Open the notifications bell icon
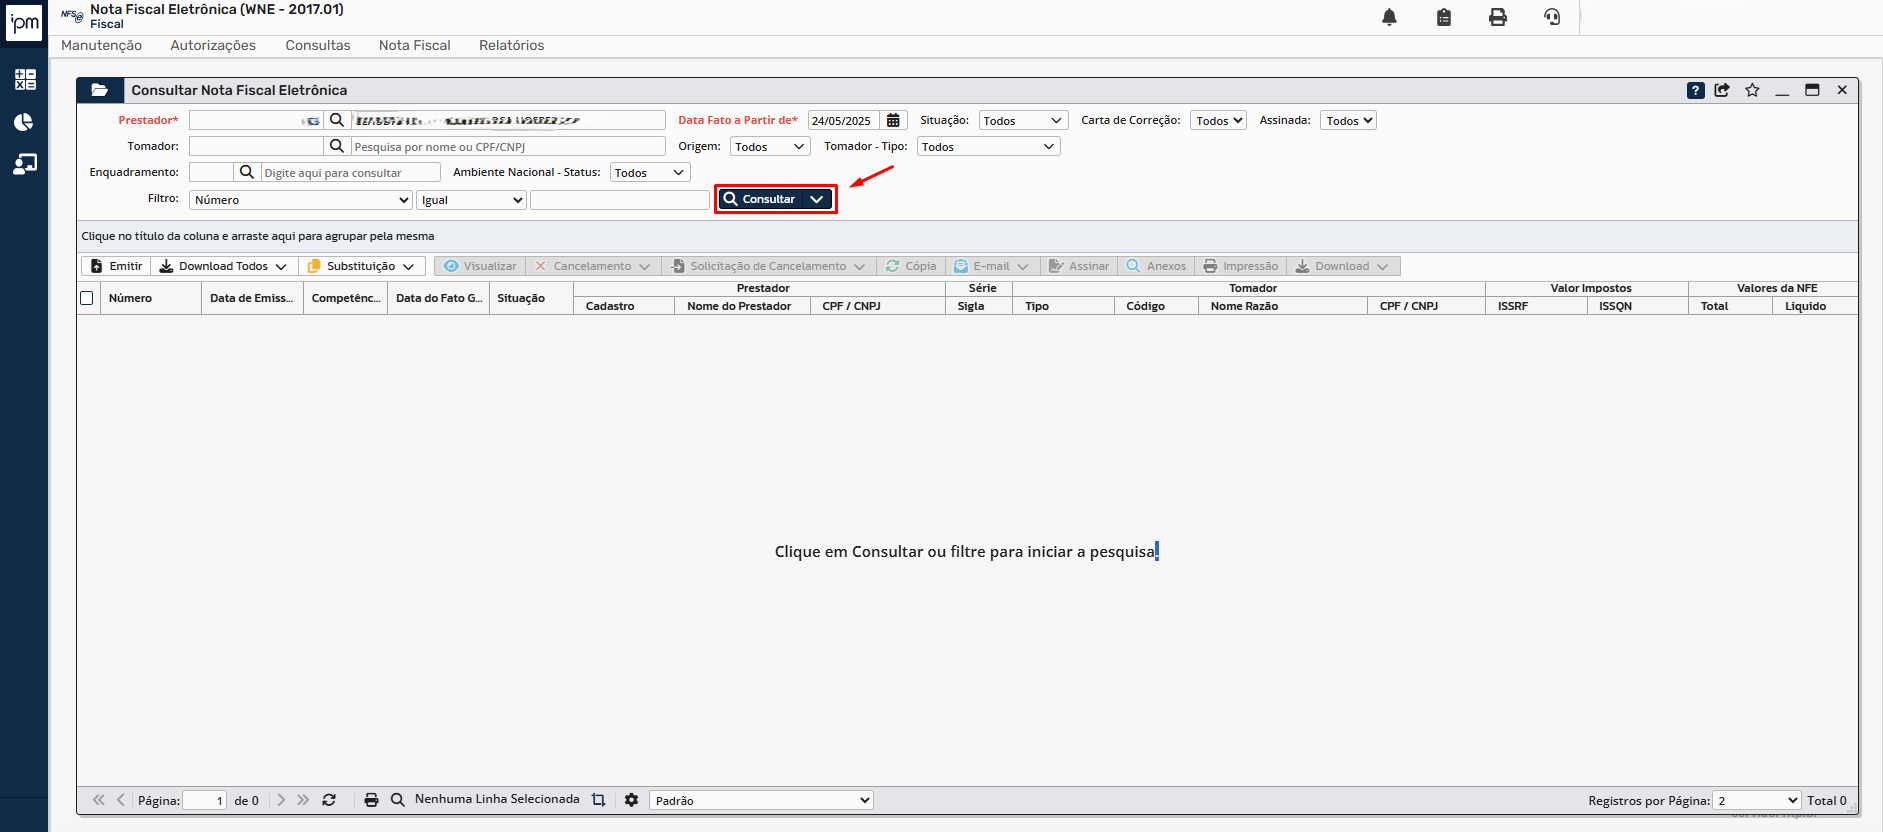 coord(1389,17)
